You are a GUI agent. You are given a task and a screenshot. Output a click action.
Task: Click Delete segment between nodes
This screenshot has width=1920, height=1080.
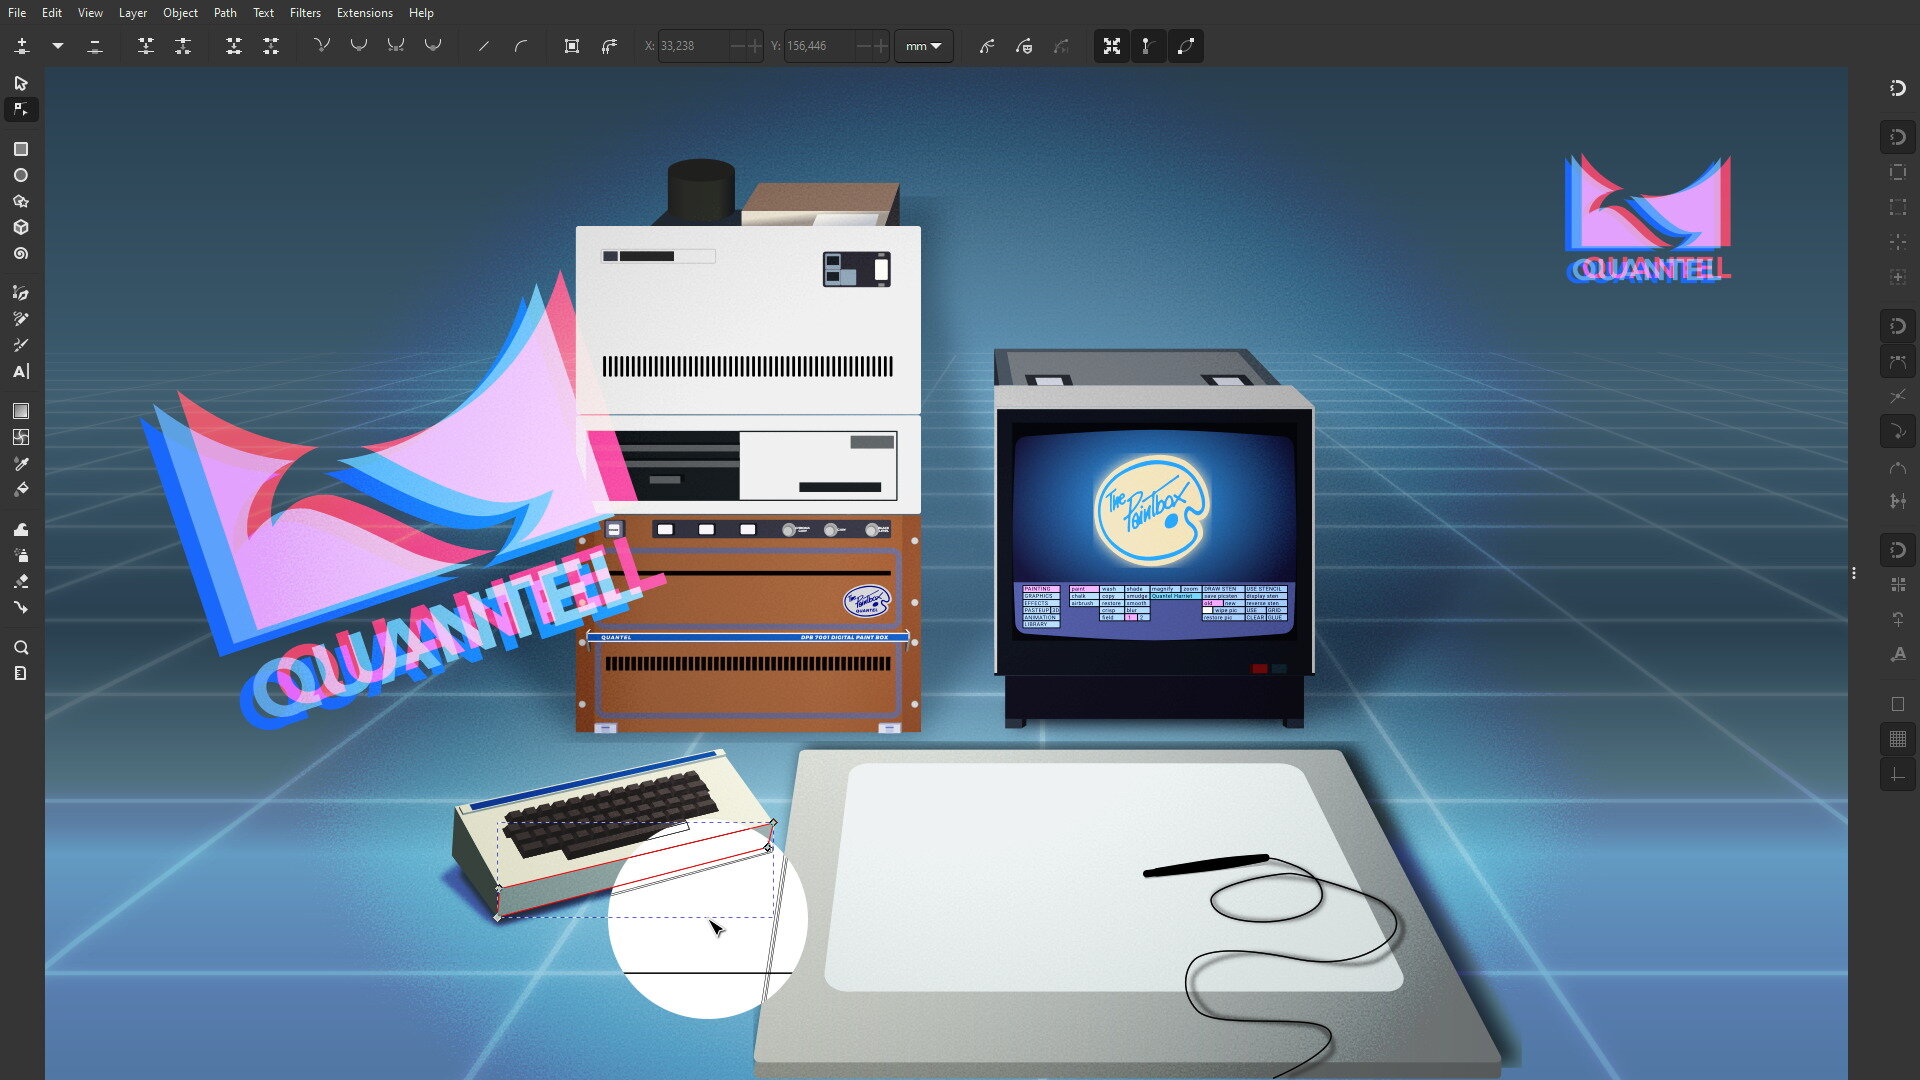pos(271,46)
